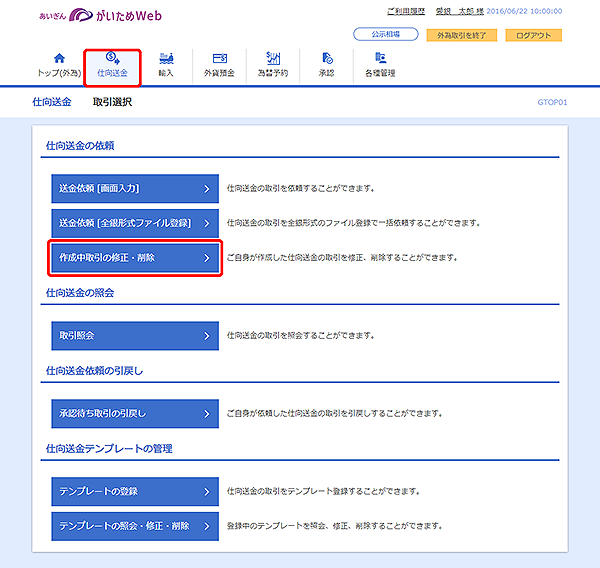Click description 取引を引戻しすることができます

335,413
